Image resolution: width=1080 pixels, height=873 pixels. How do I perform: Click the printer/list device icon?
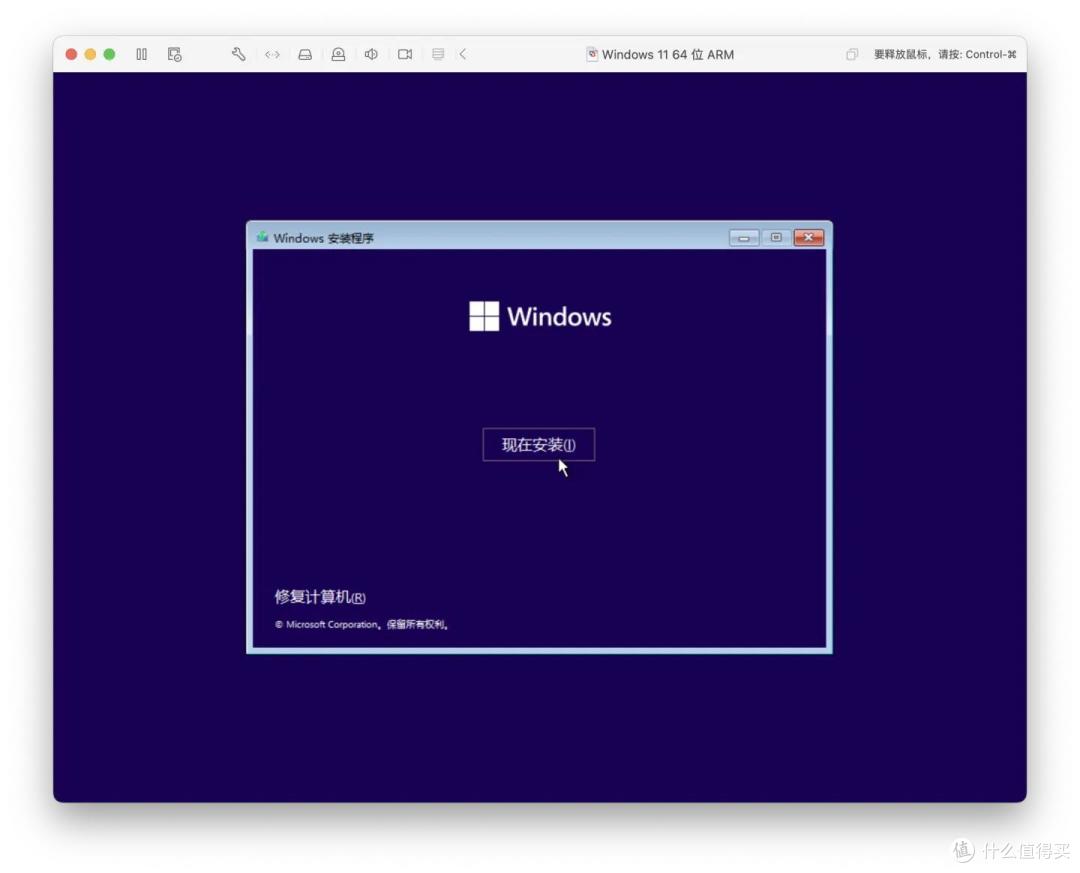coord(438,54)
